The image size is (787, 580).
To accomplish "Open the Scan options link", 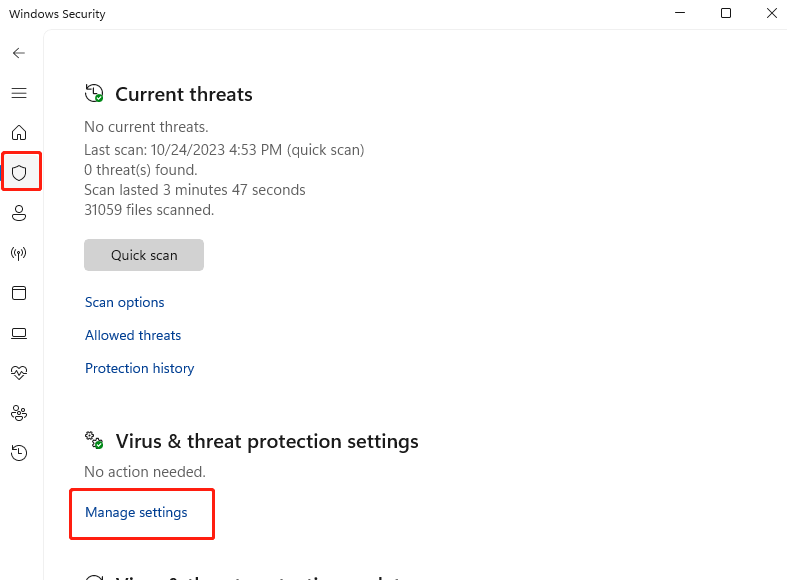I will point(125,302).
